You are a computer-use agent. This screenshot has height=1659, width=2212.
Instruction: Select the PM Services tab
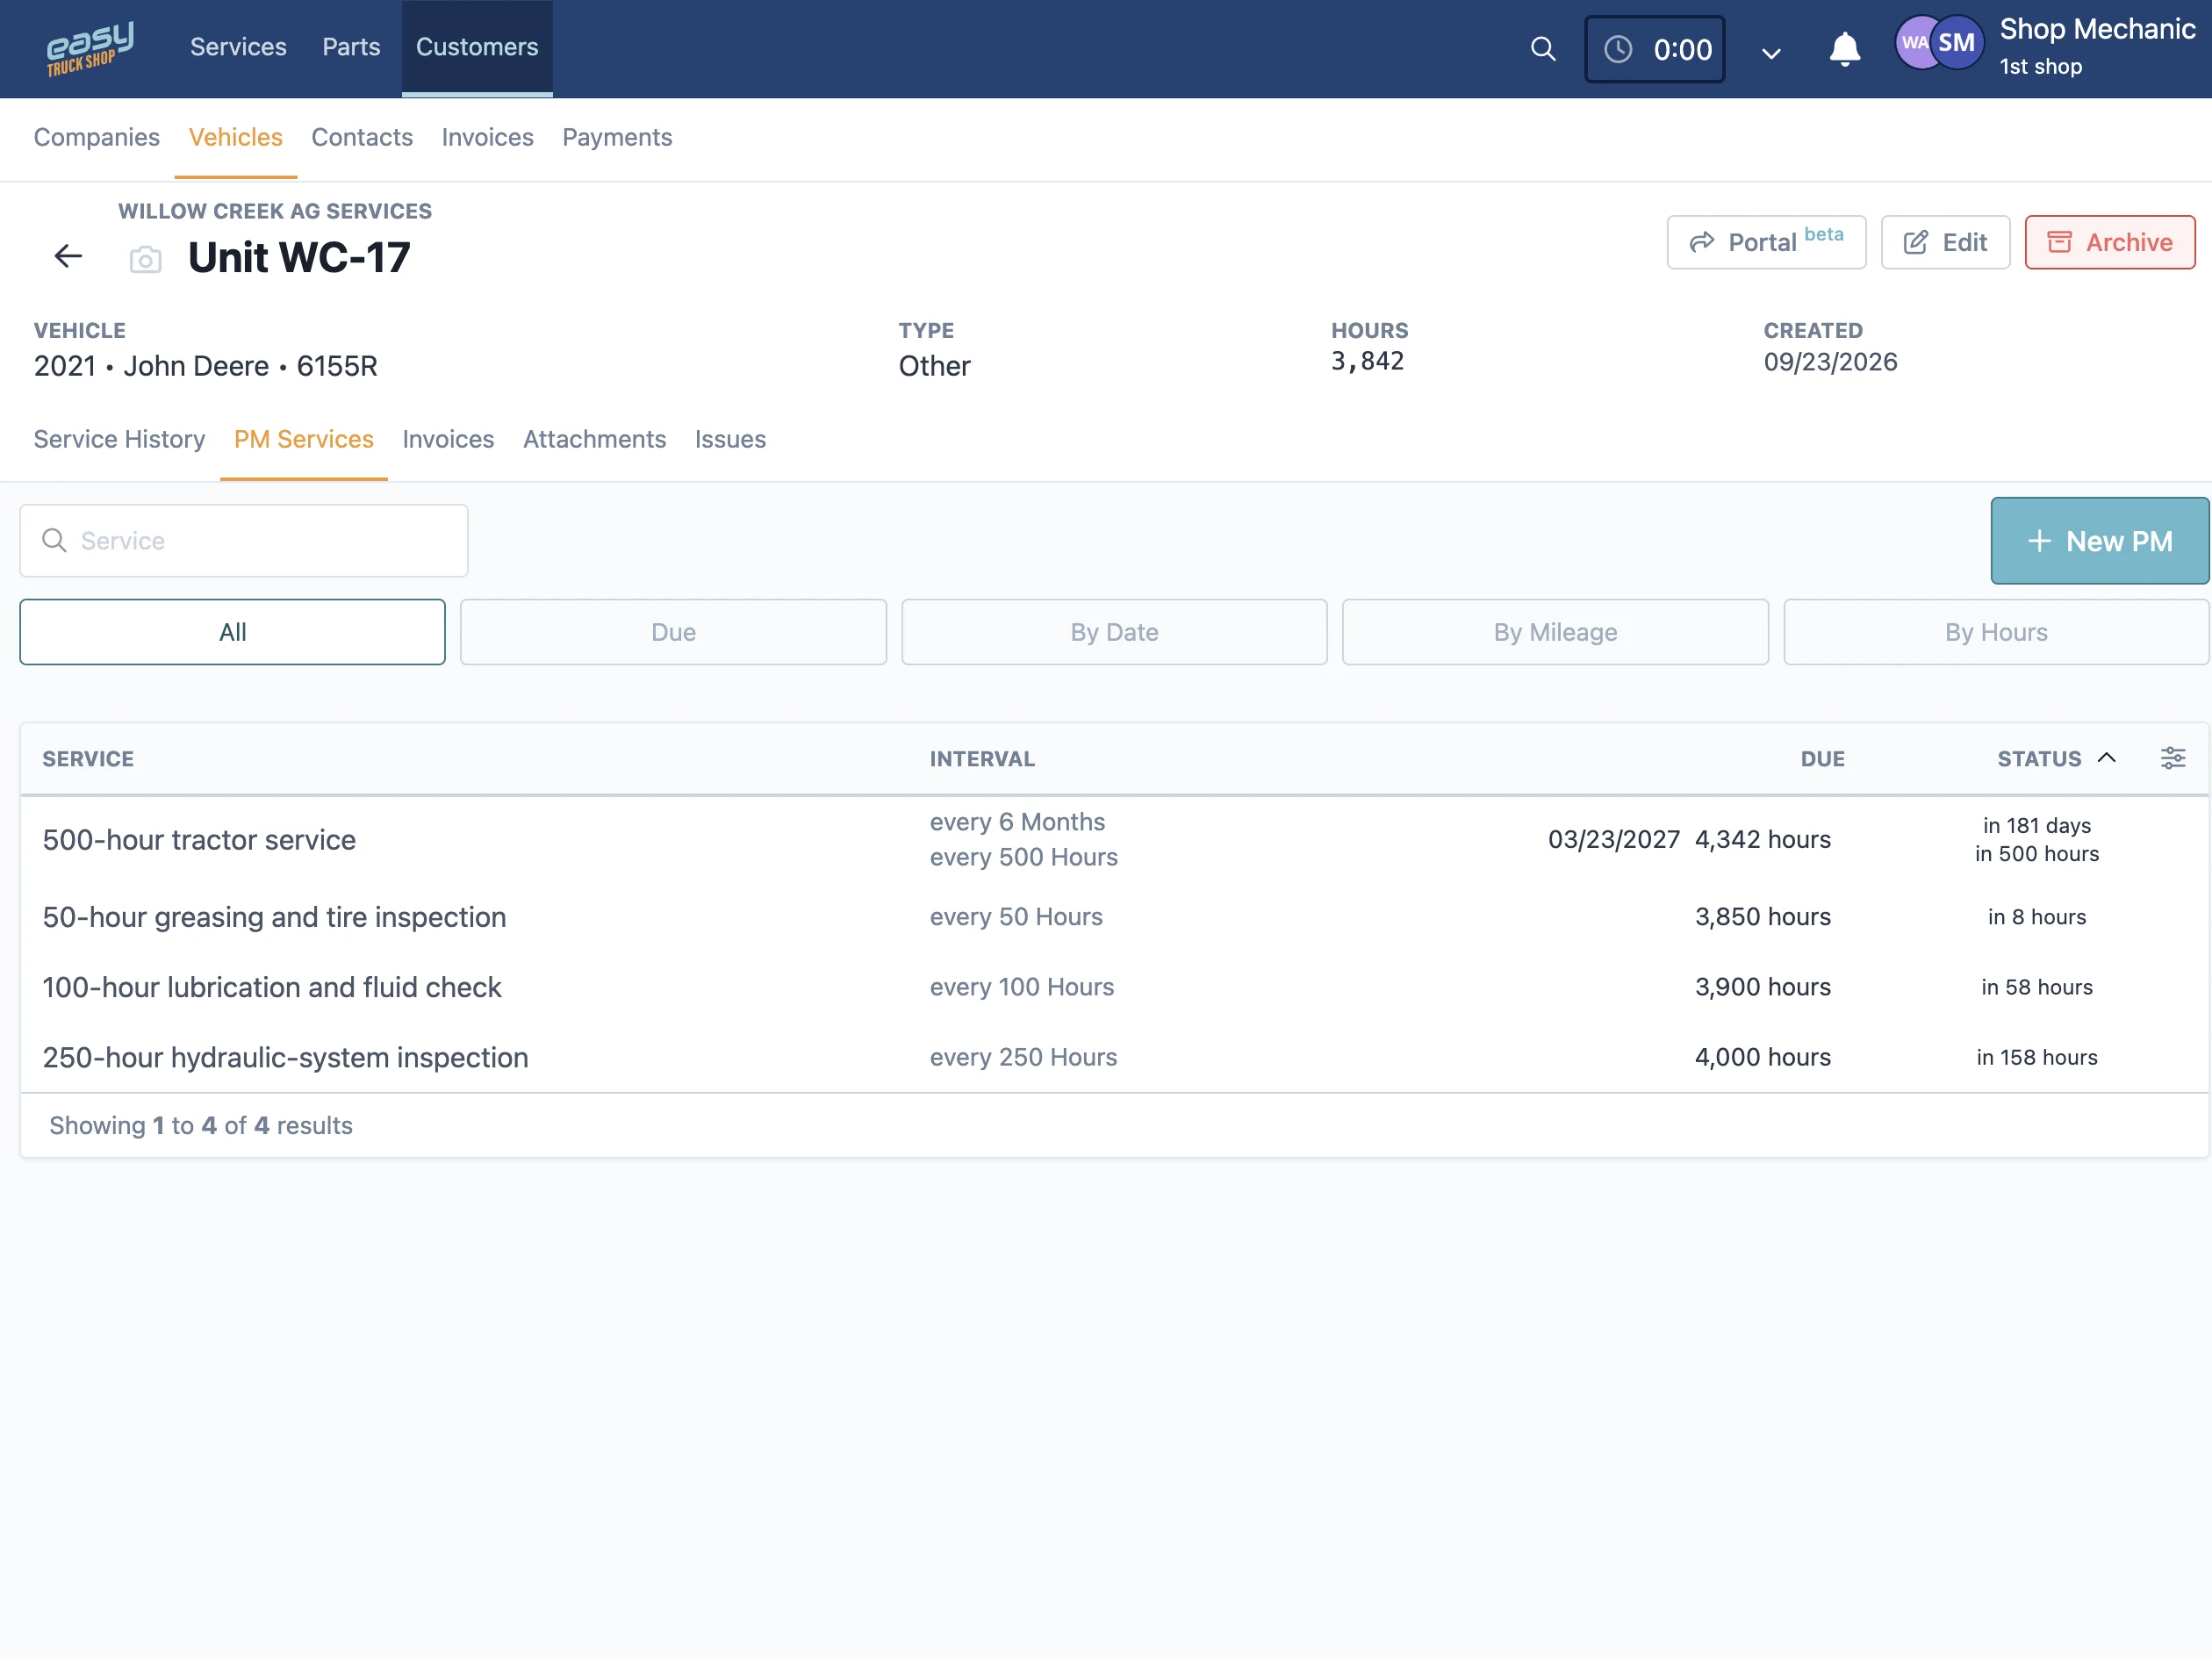(x=304, y=439)
